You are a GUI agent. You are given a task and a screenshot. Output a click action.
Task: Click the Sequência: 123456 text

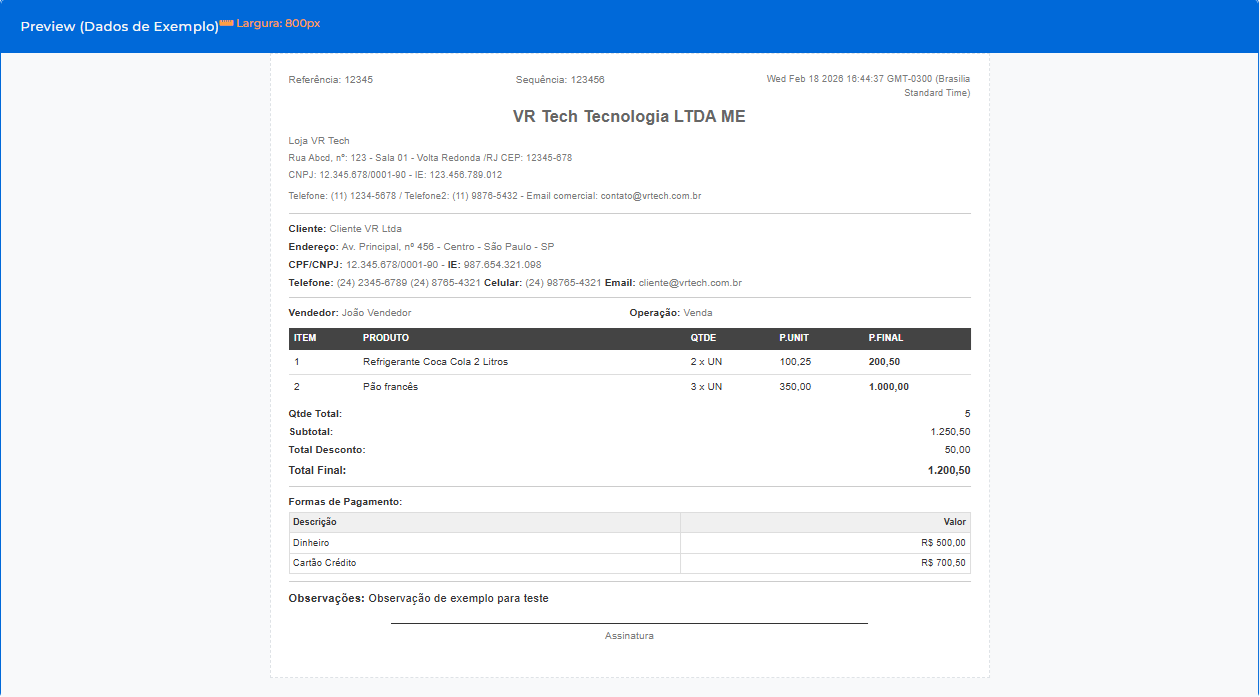tap(560, 79)
